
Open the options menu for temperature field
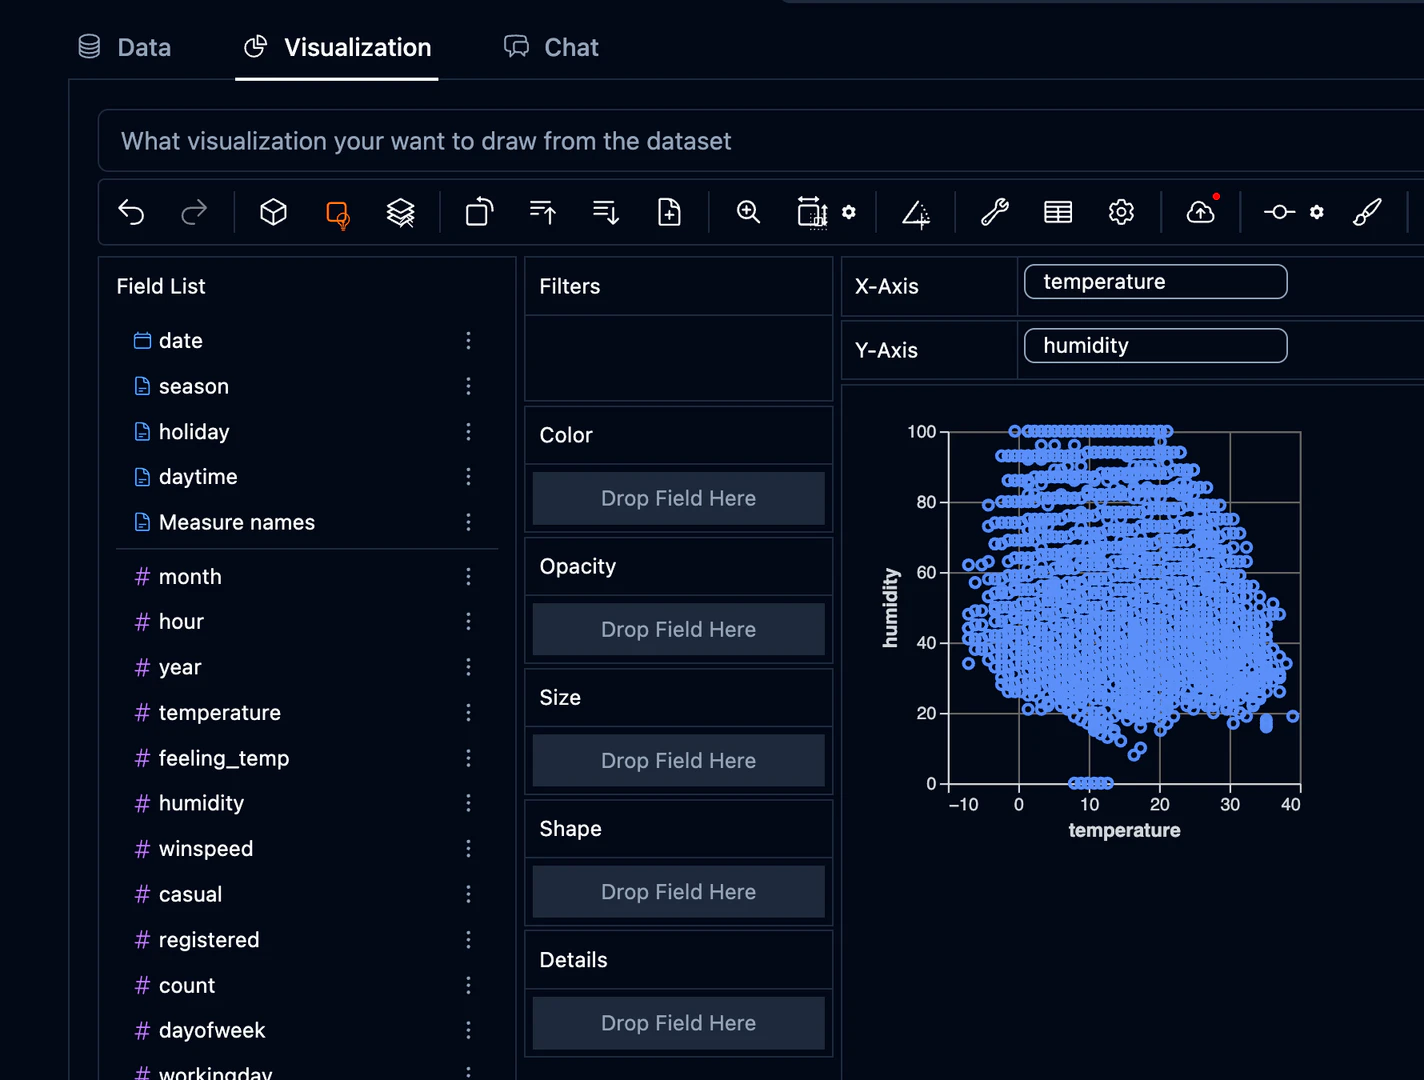[x=468, y=712]
